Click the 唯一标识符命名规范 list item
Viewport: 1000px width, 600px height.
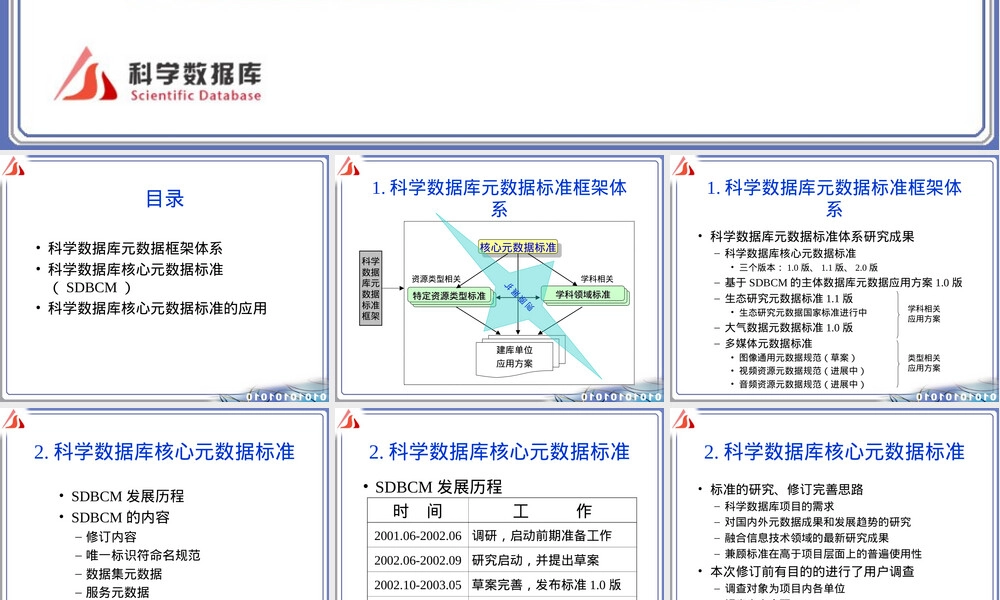(143, 555)
